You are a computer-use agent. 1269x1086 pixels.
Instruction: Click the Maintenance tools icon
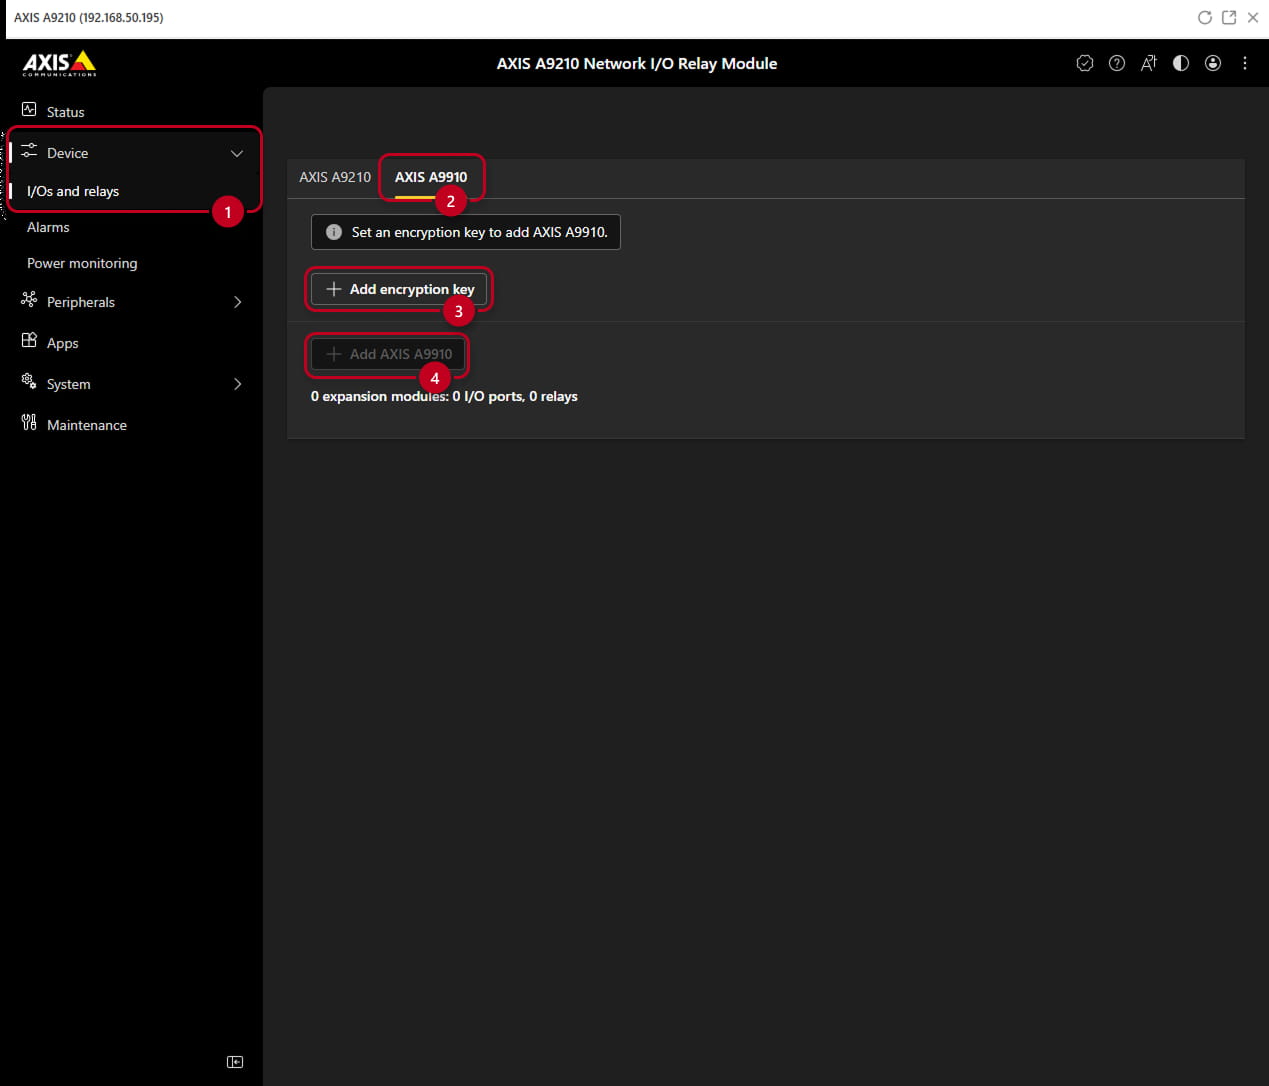(x=29, y=423)
